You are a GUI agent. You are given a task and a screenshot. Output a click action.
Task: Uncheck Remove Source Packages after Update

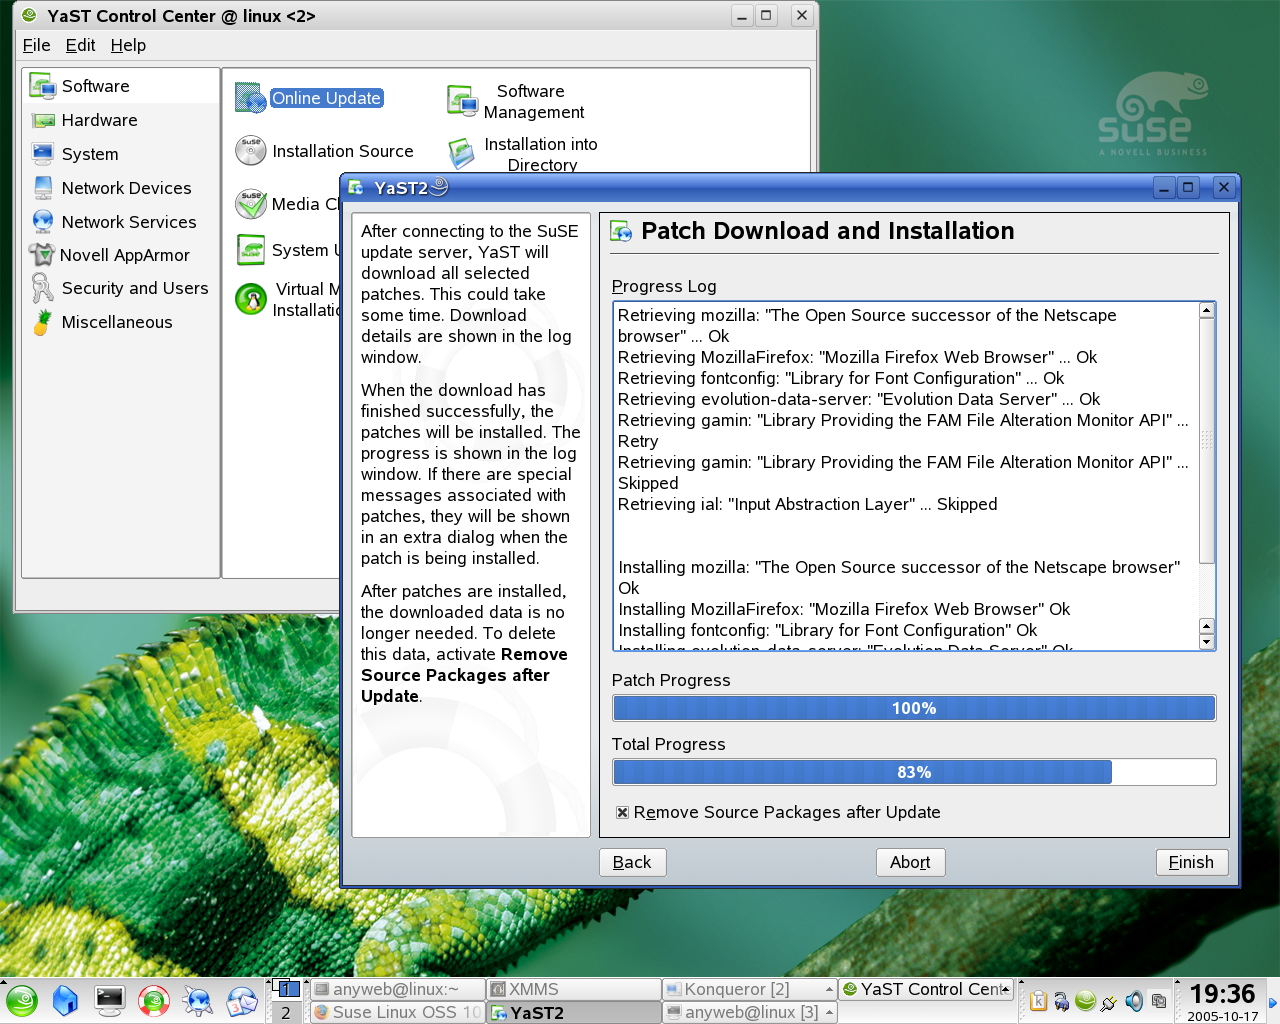[623, 813]
